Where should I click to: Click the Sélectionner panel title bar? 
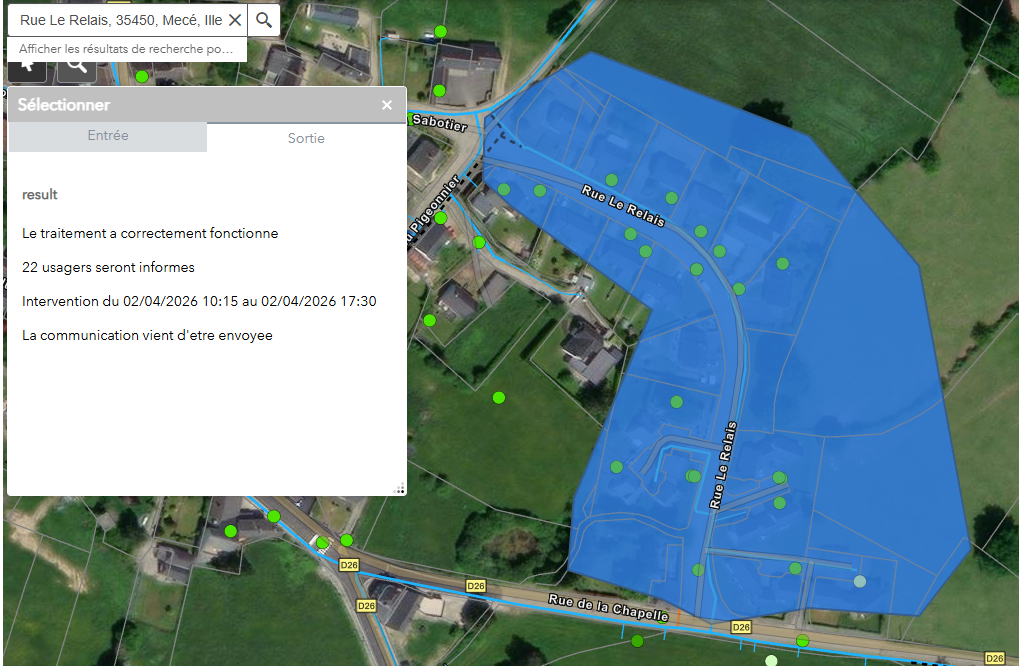[190, 105]
